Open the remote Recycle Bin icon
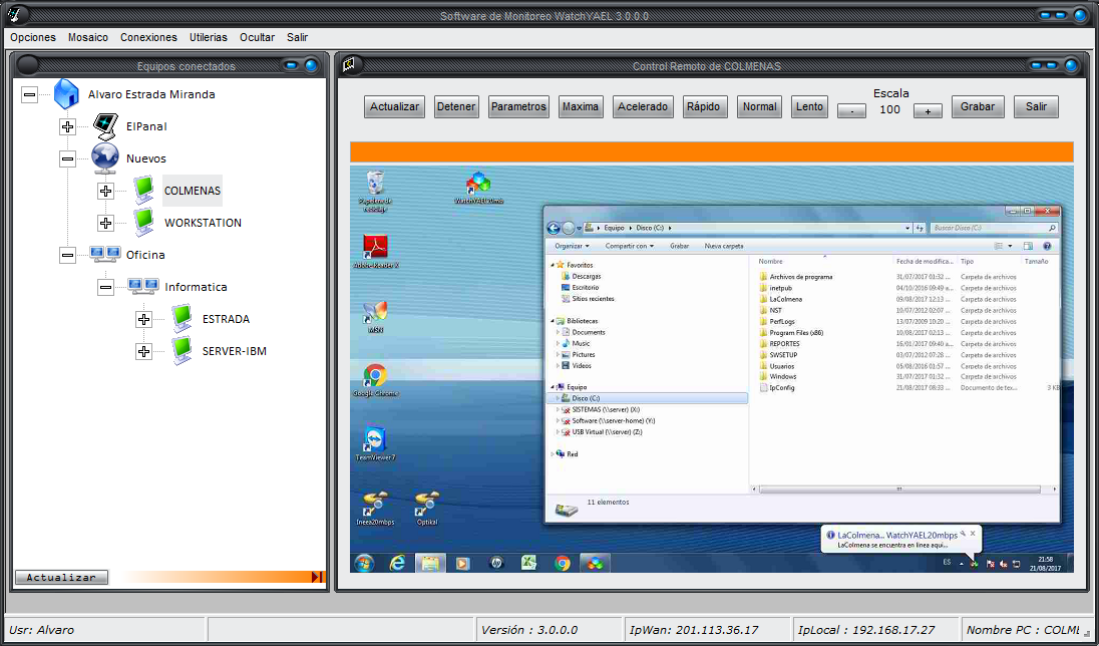This screenshot has width=1099, height=646. (375, 184)
